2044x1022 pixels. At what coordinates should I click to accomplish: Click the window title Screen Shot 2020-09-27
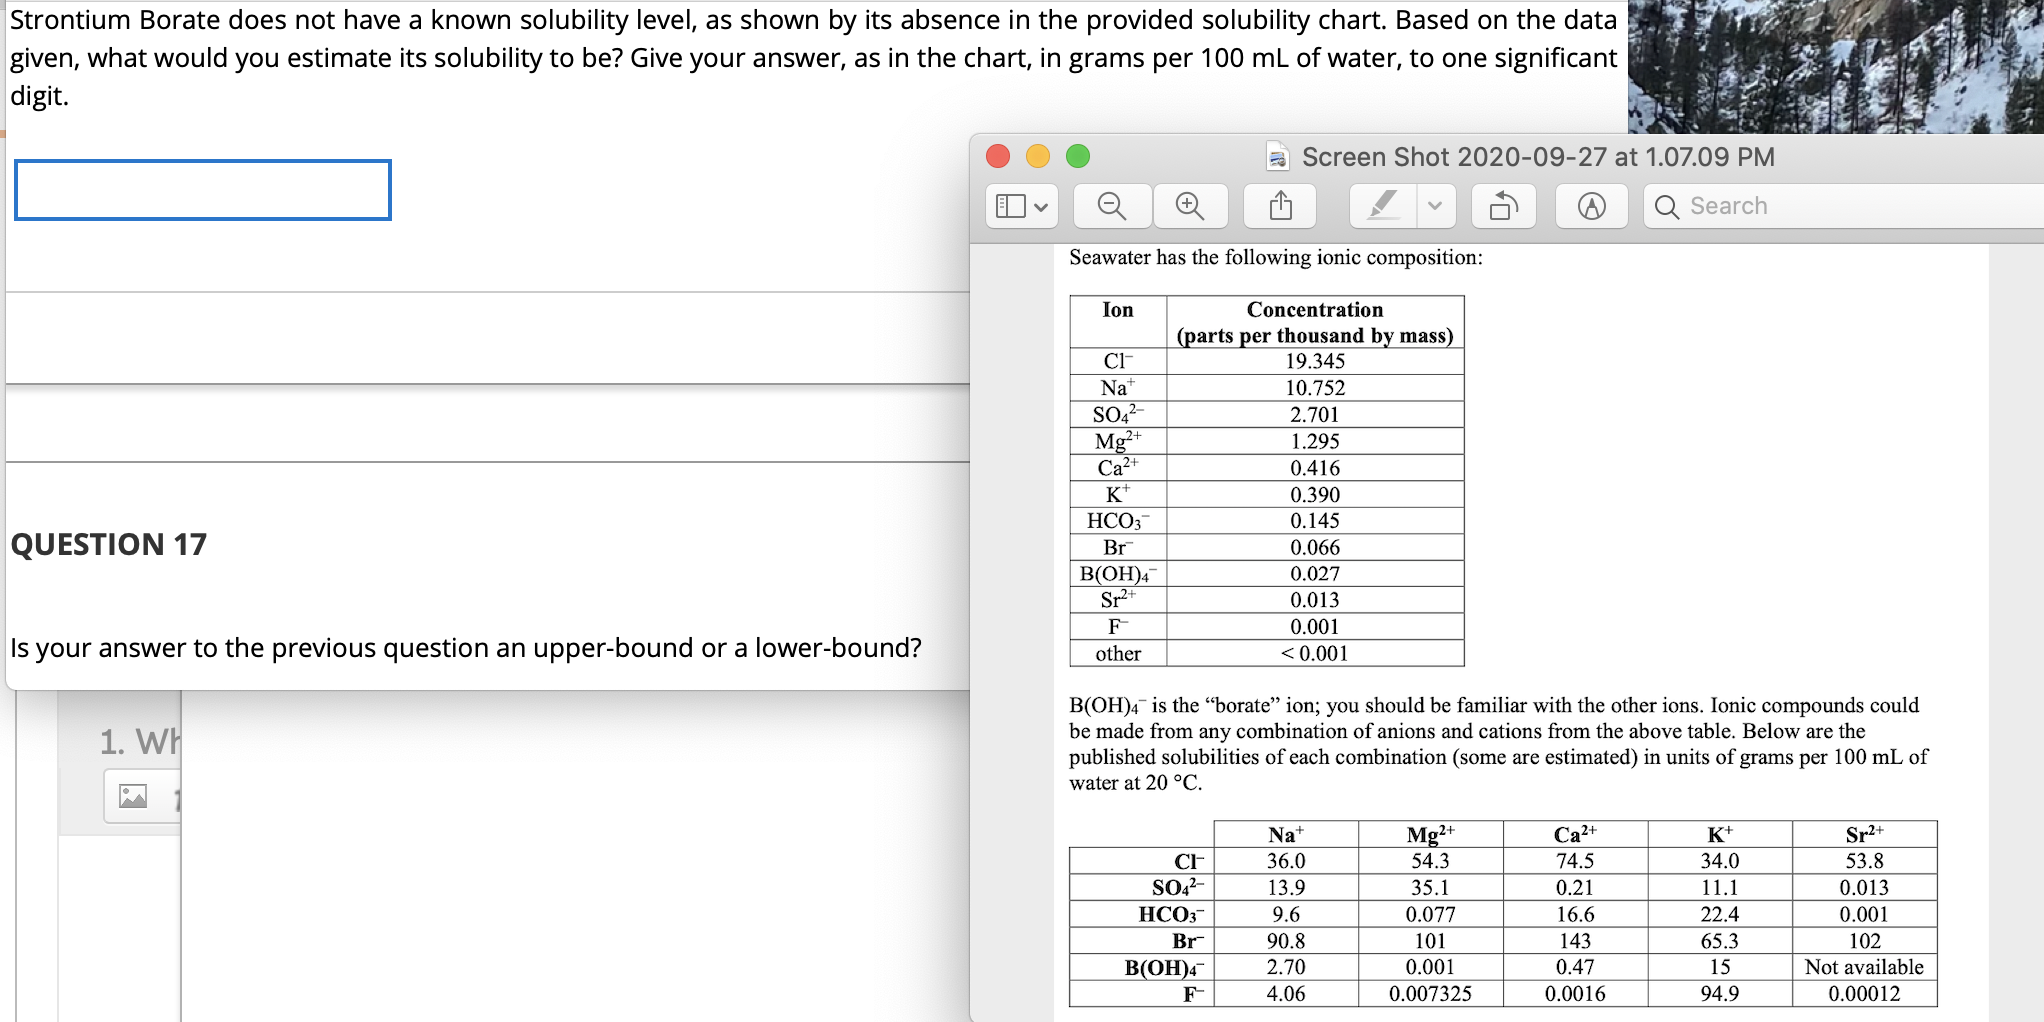[x=1538, y=157]
